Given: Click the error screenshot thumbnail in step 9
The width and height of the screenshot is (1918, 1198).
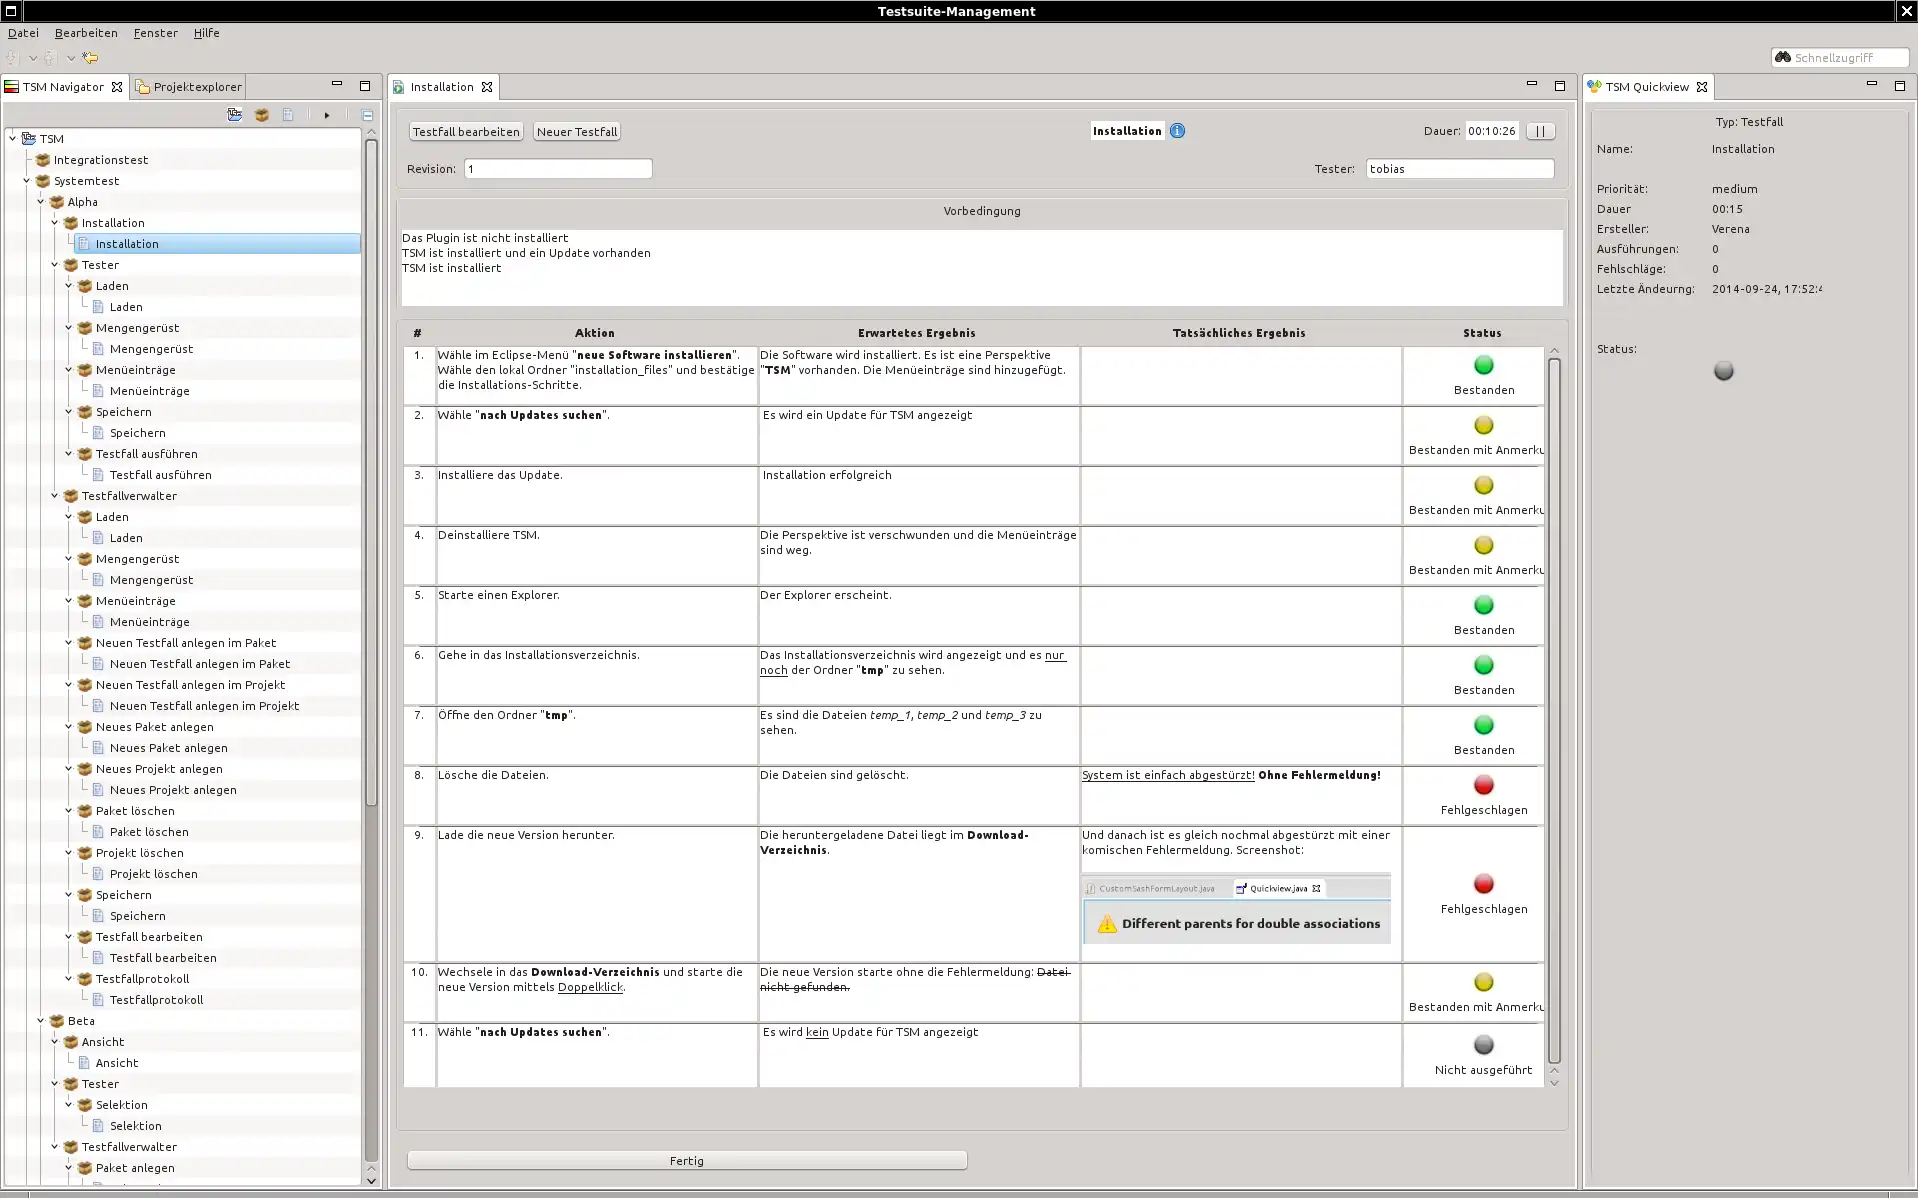Looking at the screenshot, I should click(x=1236, y=909).
